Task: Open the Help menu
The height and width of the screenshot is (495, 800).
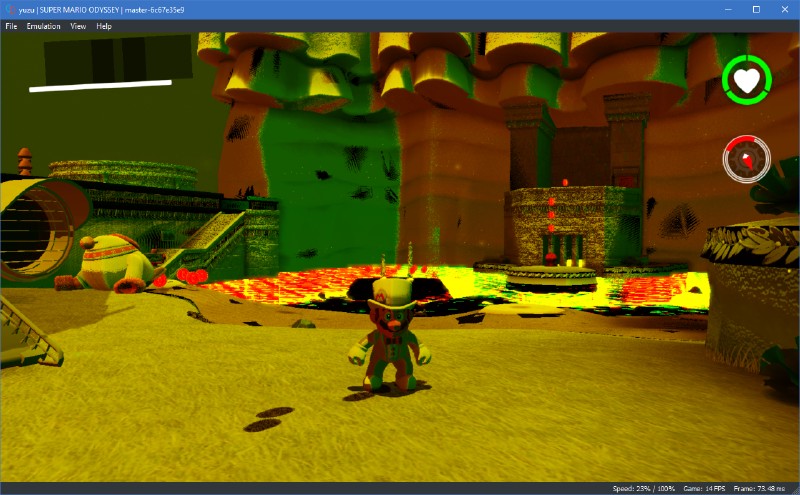Action: coord(104,26)
